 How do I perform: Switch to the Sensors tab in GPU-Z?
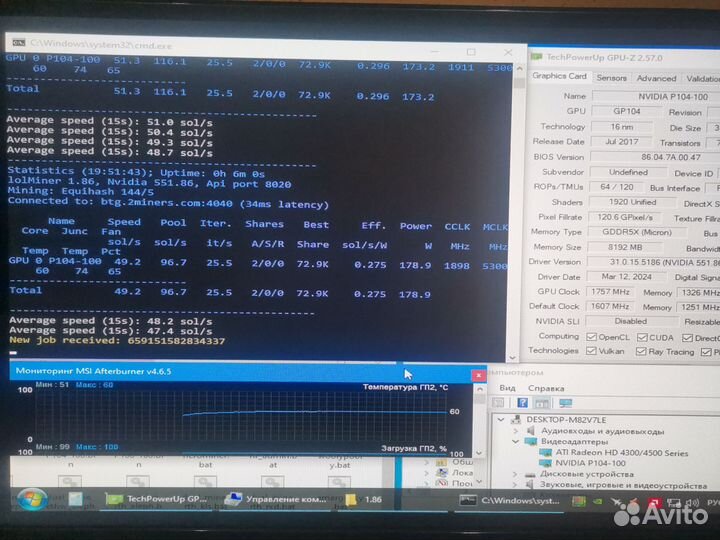pos(611,78)
